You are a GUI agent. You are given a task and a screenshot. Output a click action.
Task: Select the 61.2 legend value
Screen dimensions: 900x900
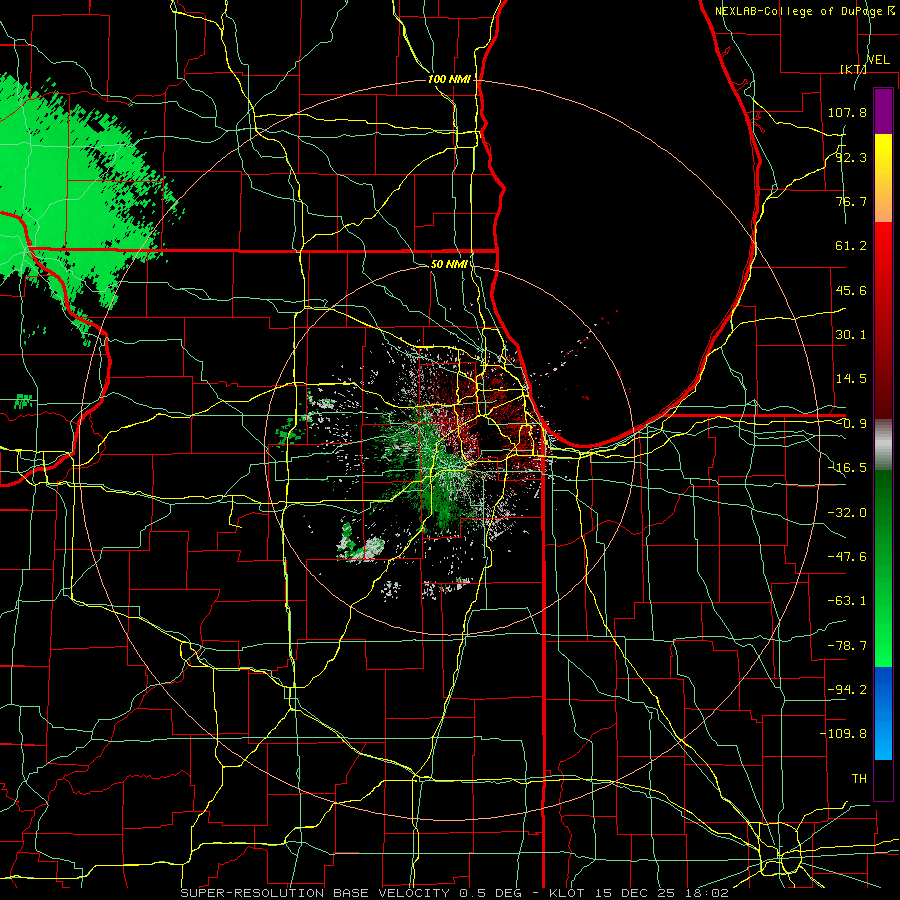coord(851,246)
